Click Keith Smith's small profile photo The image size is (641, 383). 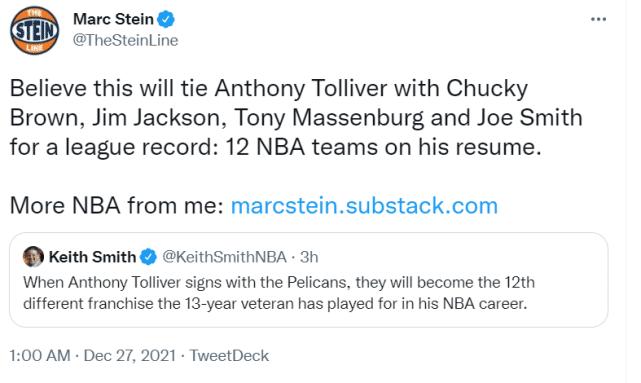tap(33, 257)
